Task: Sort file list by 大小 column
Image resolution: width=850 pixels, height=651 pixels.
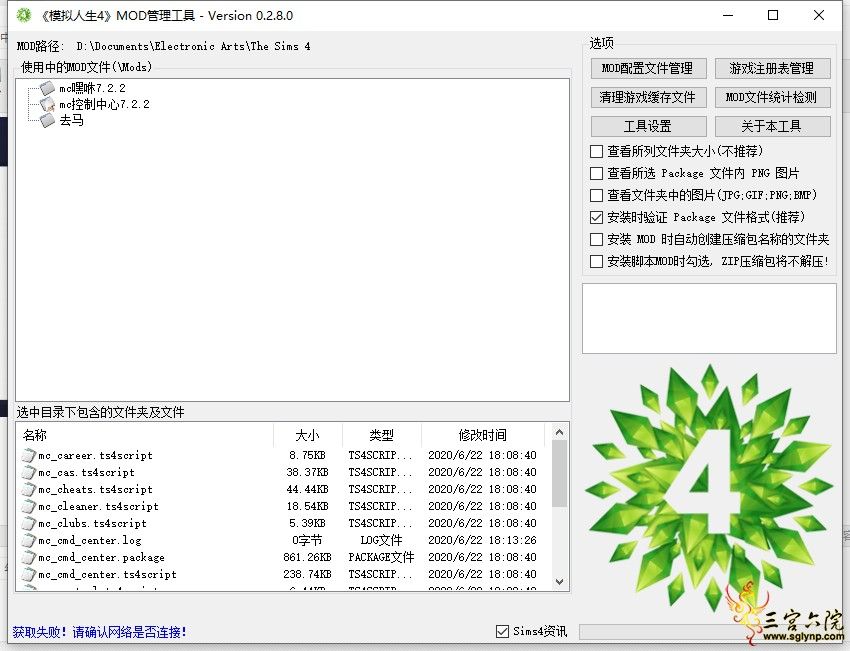Action: coord(308,435)
